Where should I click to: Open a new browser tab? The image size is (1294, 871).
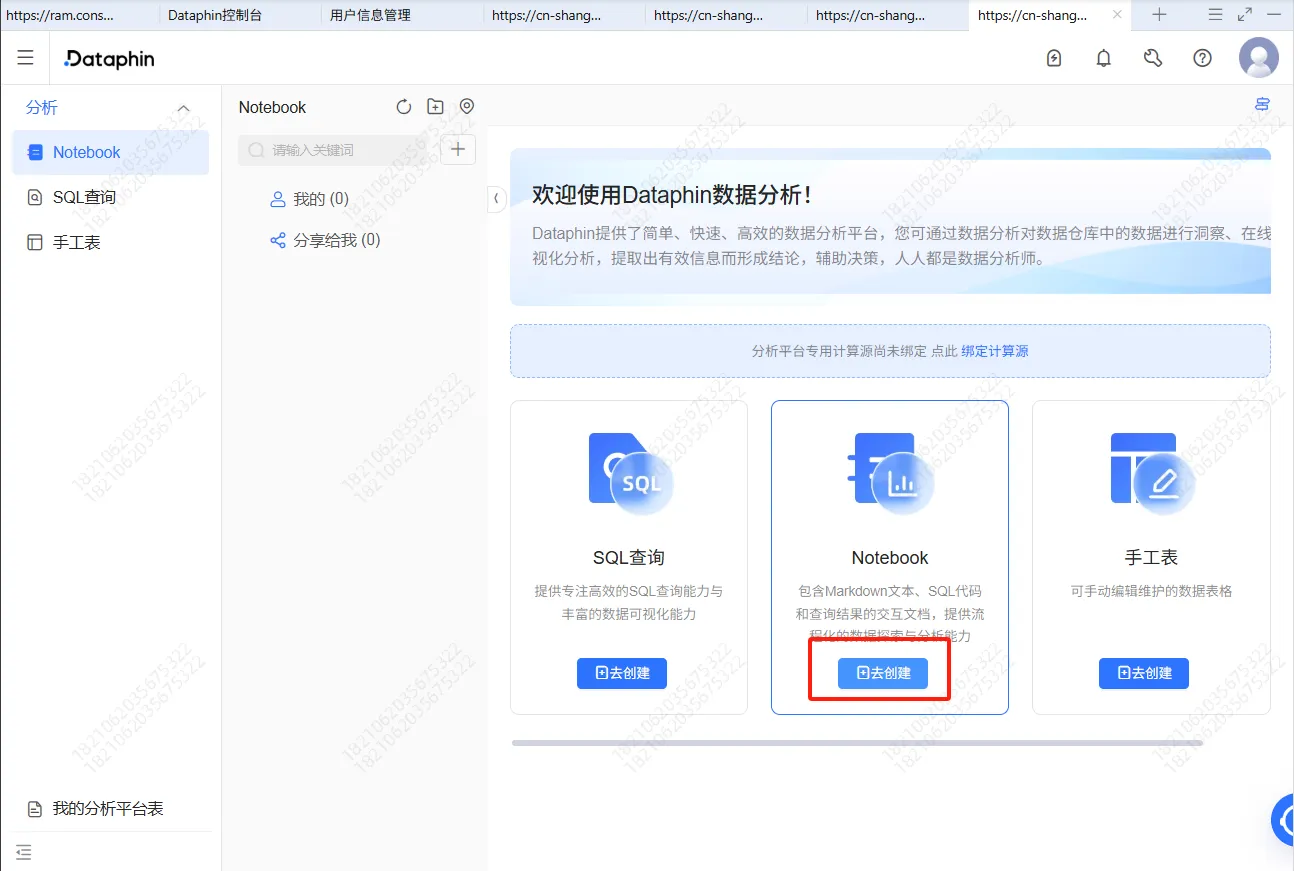click(x=1159, y=14)
